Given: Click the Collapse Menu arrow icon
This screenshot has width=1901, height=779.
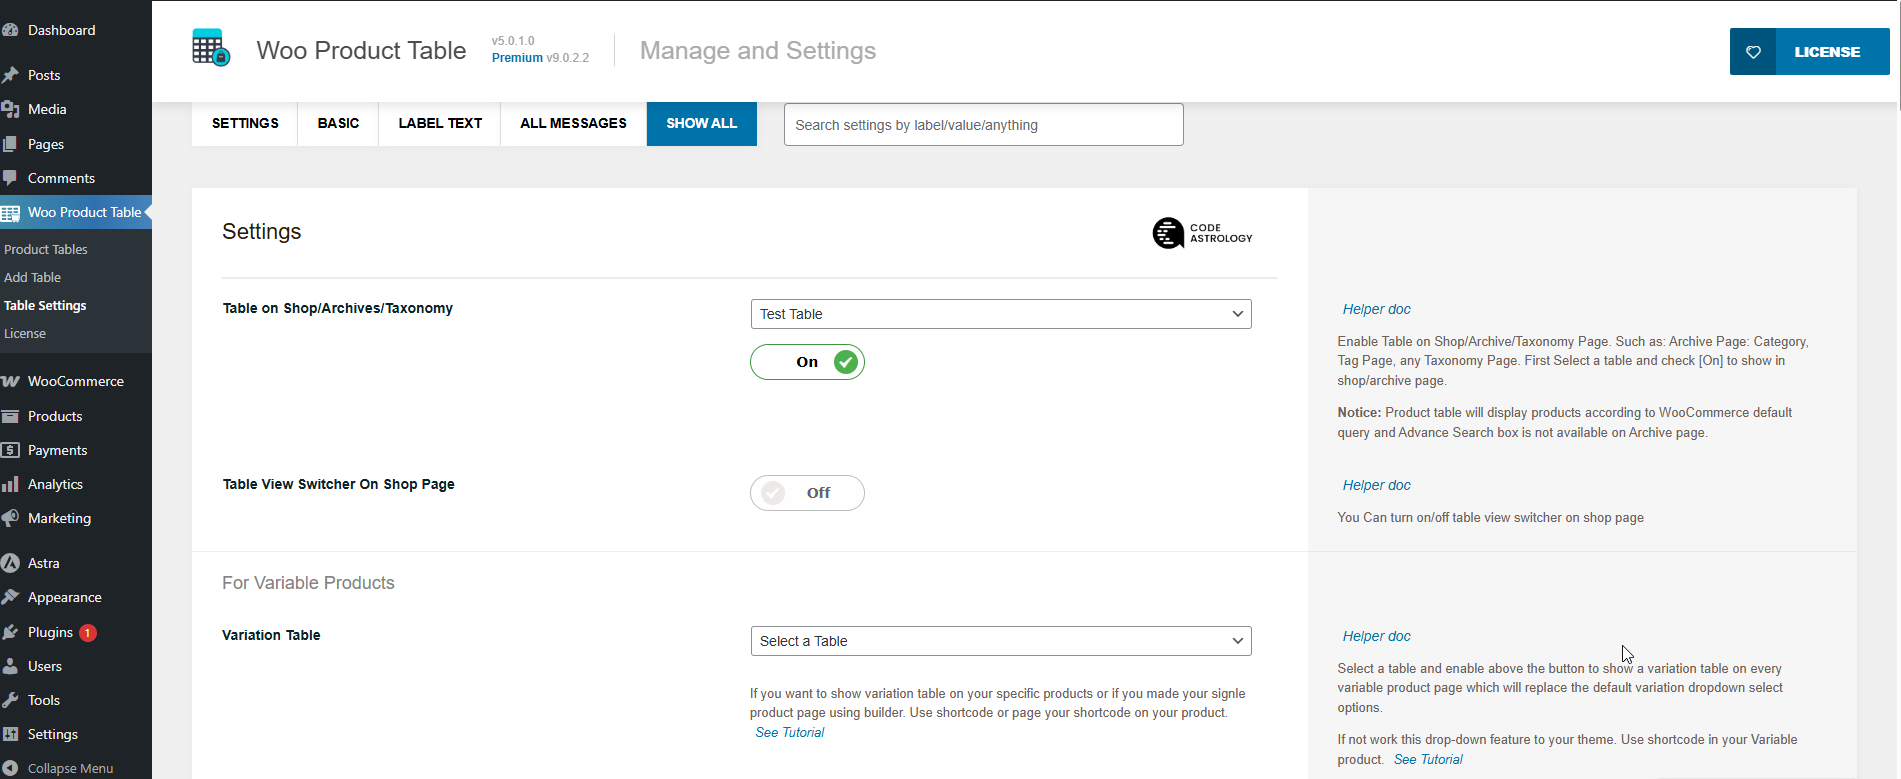Looking at the screenshot, I should pyautogui.click(x=10, y=768).
